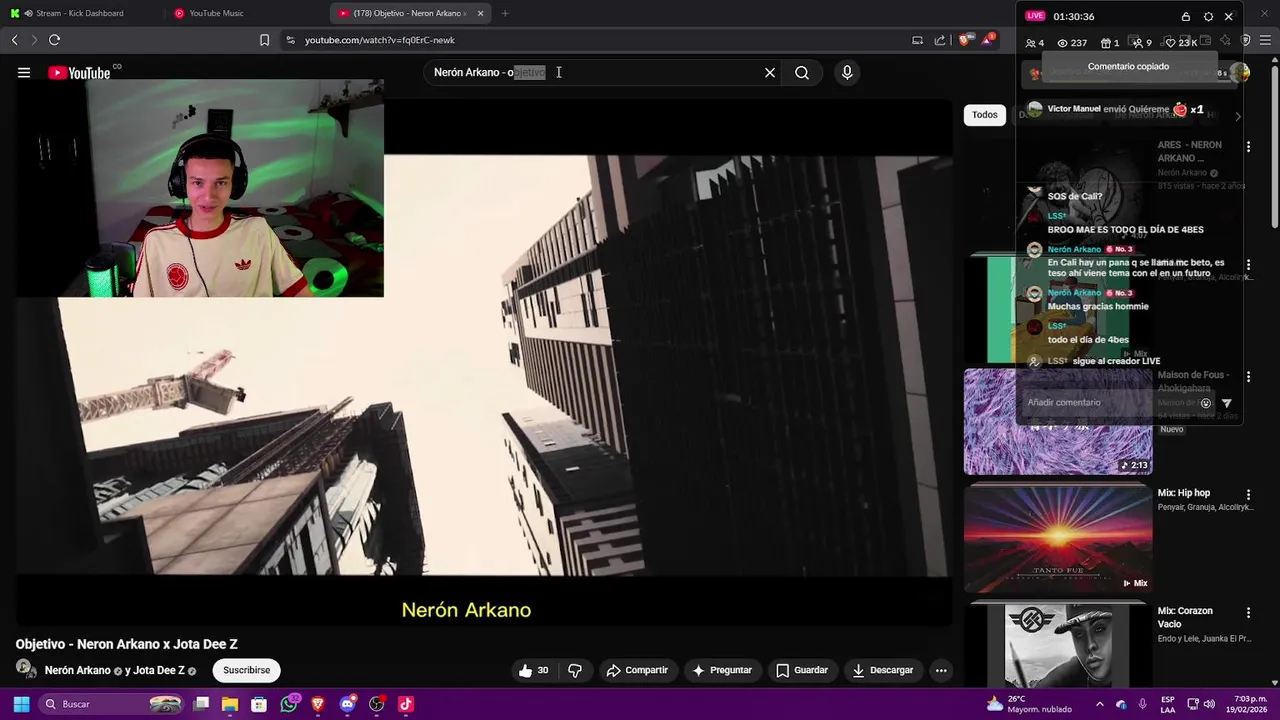The image size is (1280, 720).
Task: Open options for Mix: Corazon Vacio
Action: coord(1248,612)
